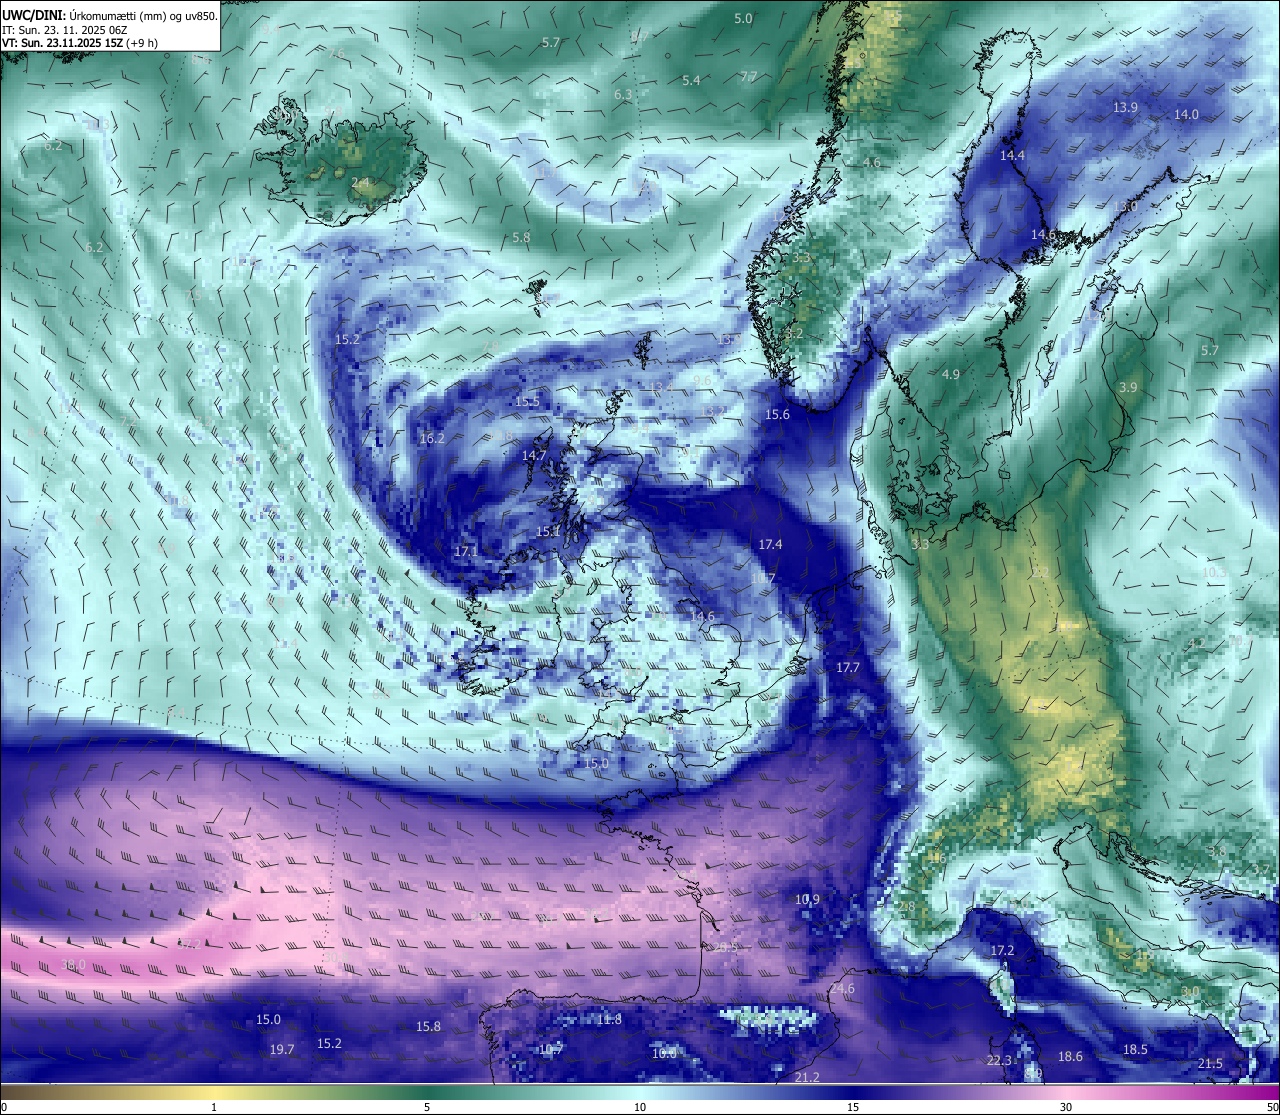Click the 15.1 value label
The width and height of the screenshot is (1280, 1115).
pos(548,531)
